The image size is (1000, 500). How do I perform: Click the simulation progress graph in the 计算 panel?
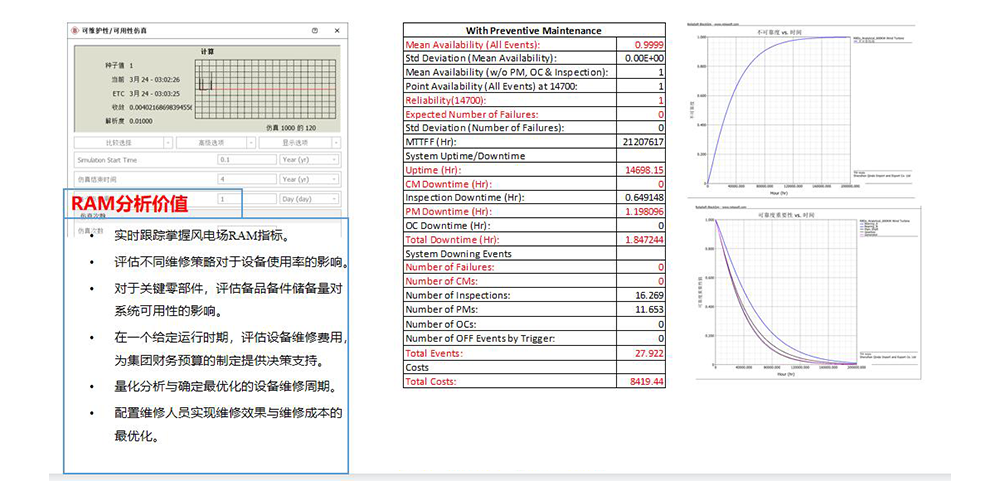tap(265, 89)
